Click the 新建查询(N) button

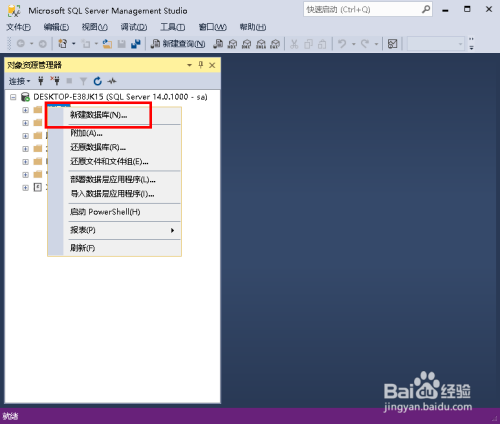tap(178, 44)
